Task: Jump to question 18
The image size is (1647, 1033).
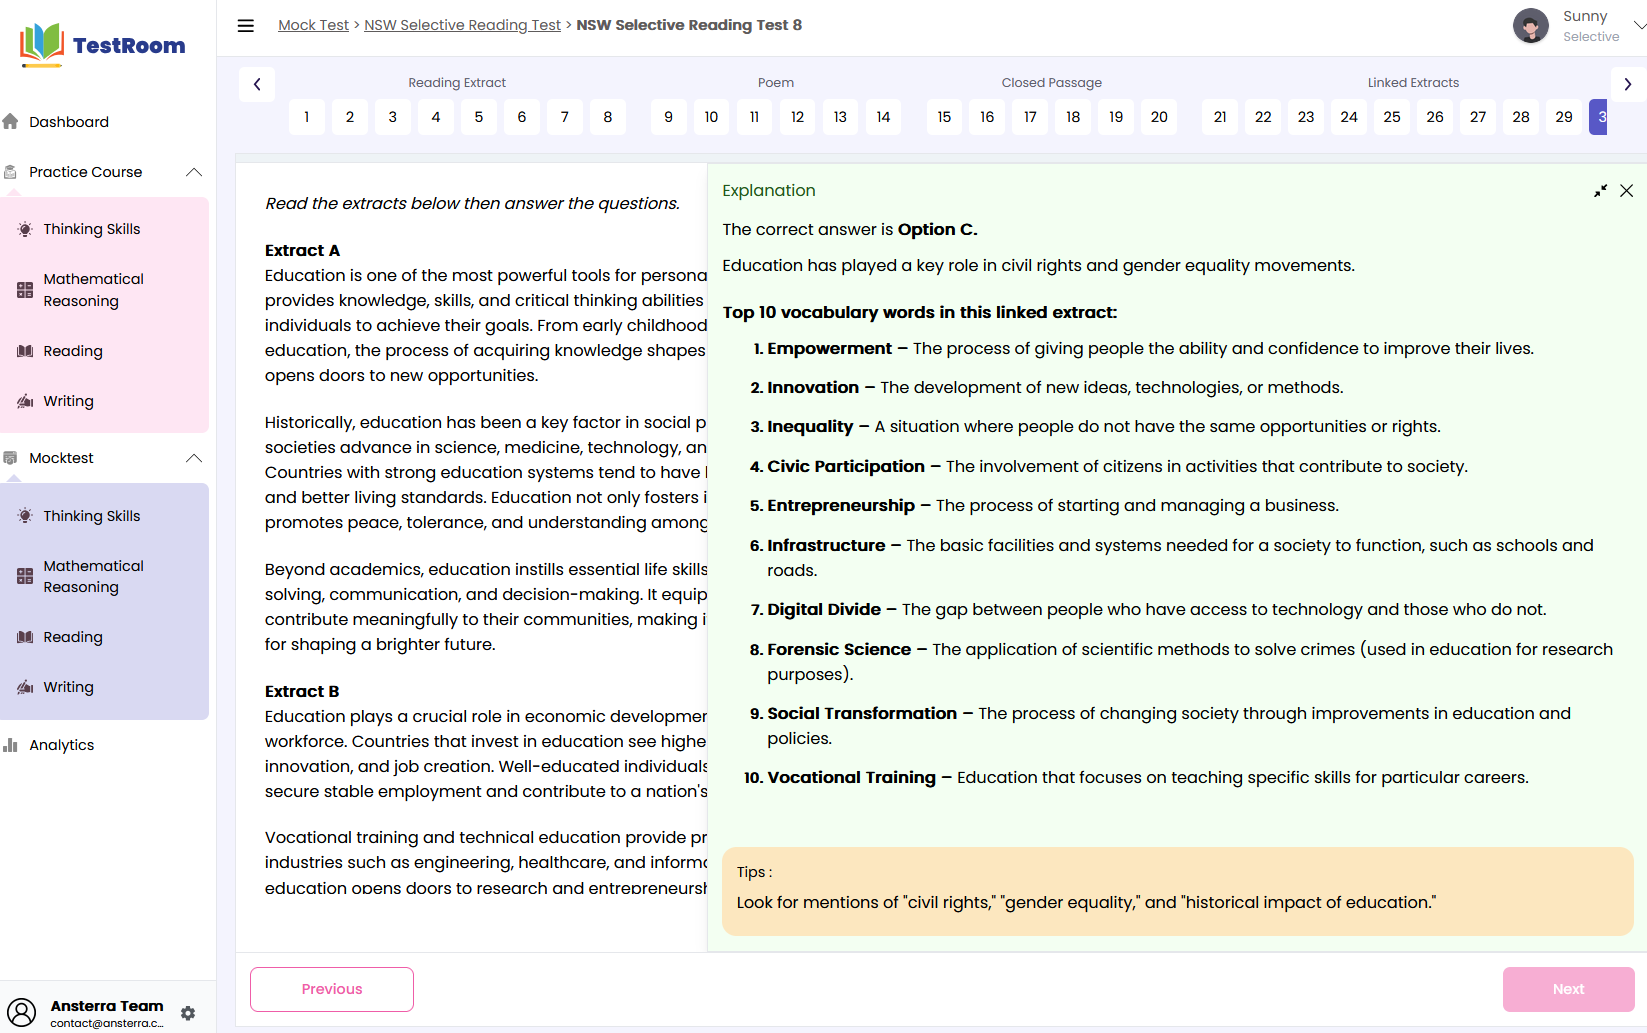Action: [x=1073, y=117]
